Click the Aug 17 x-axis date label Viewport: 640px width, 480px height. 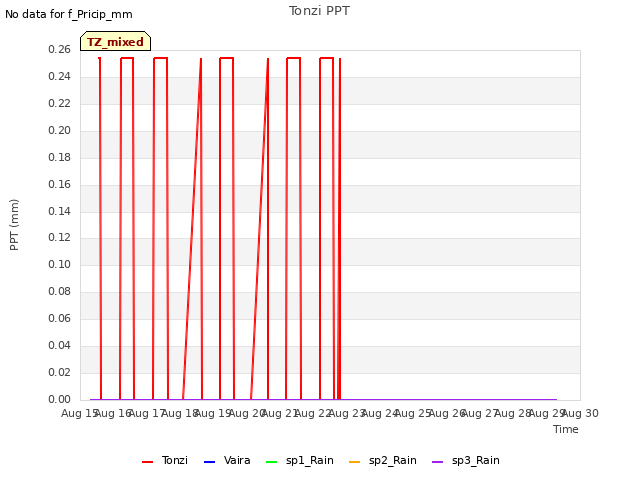tap(147, 413)
